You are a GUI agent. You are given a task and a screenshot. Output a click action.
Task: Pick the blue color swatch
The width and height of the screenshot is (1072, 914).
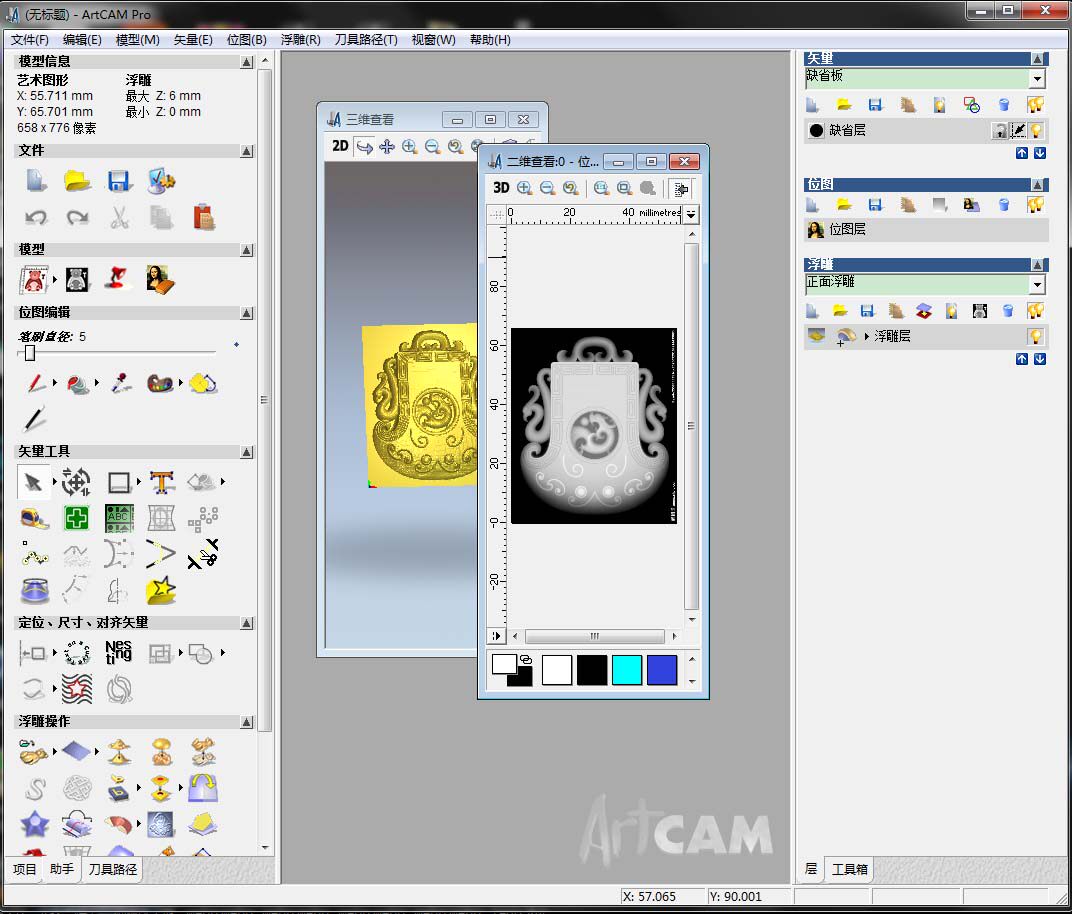[662, 669]
